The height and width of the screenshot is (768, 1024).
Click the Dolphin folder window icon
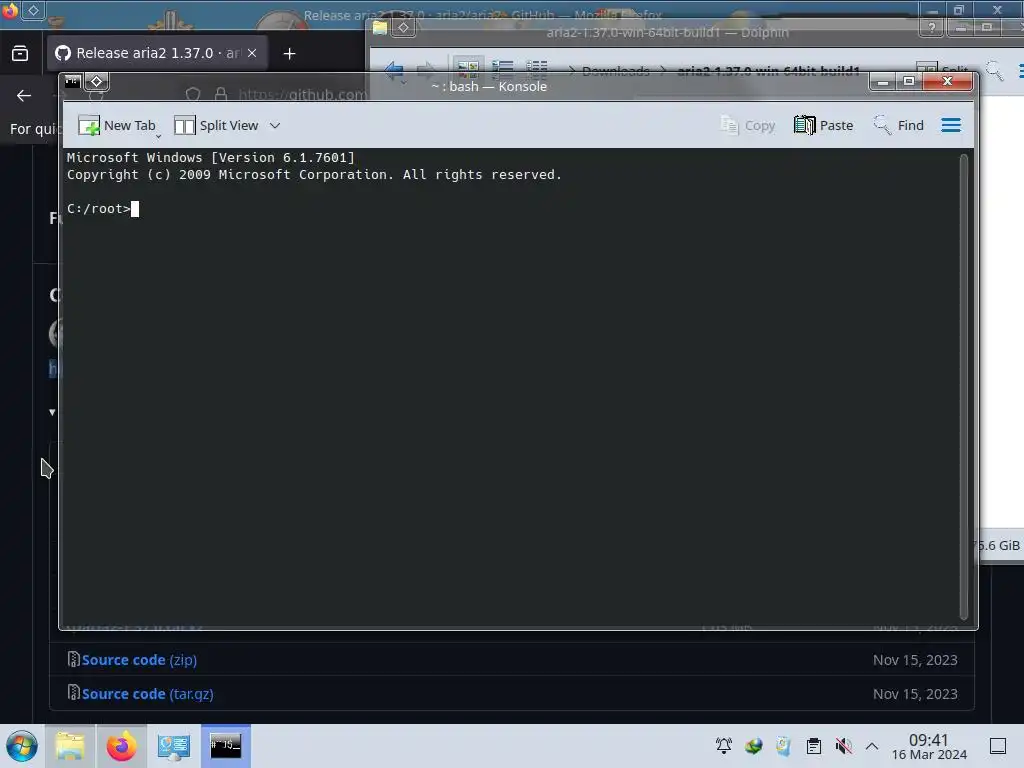point(380,27)
